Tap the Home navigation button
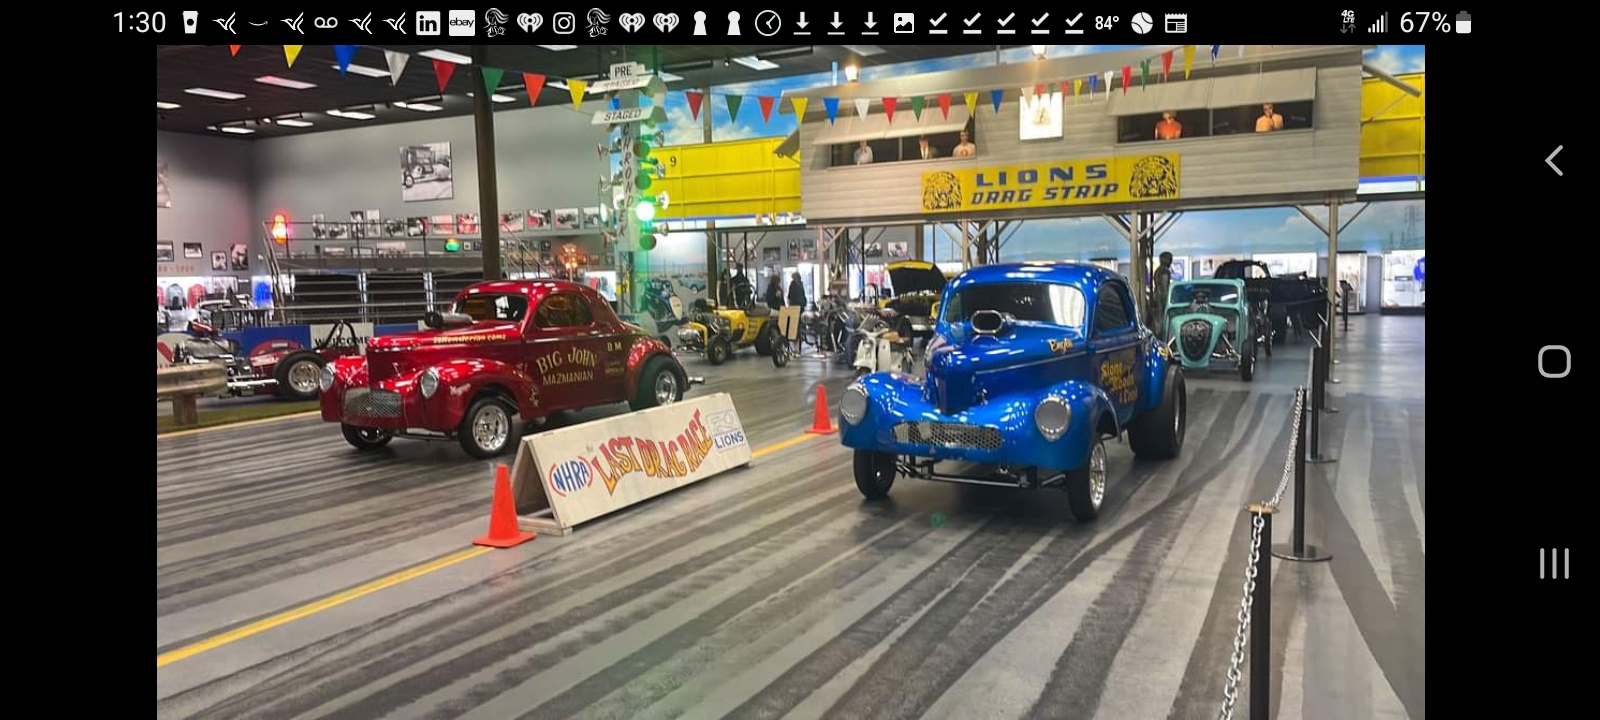The height and width of the screenshot is (720, 1600). (1554, 361)
